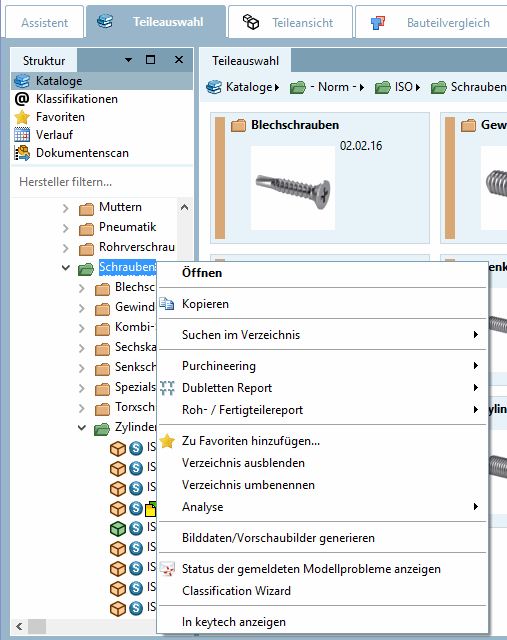Click the yellow note icon in tree
Image resolution: width=507 pixels, height=640 pixels.
point(151,508)
